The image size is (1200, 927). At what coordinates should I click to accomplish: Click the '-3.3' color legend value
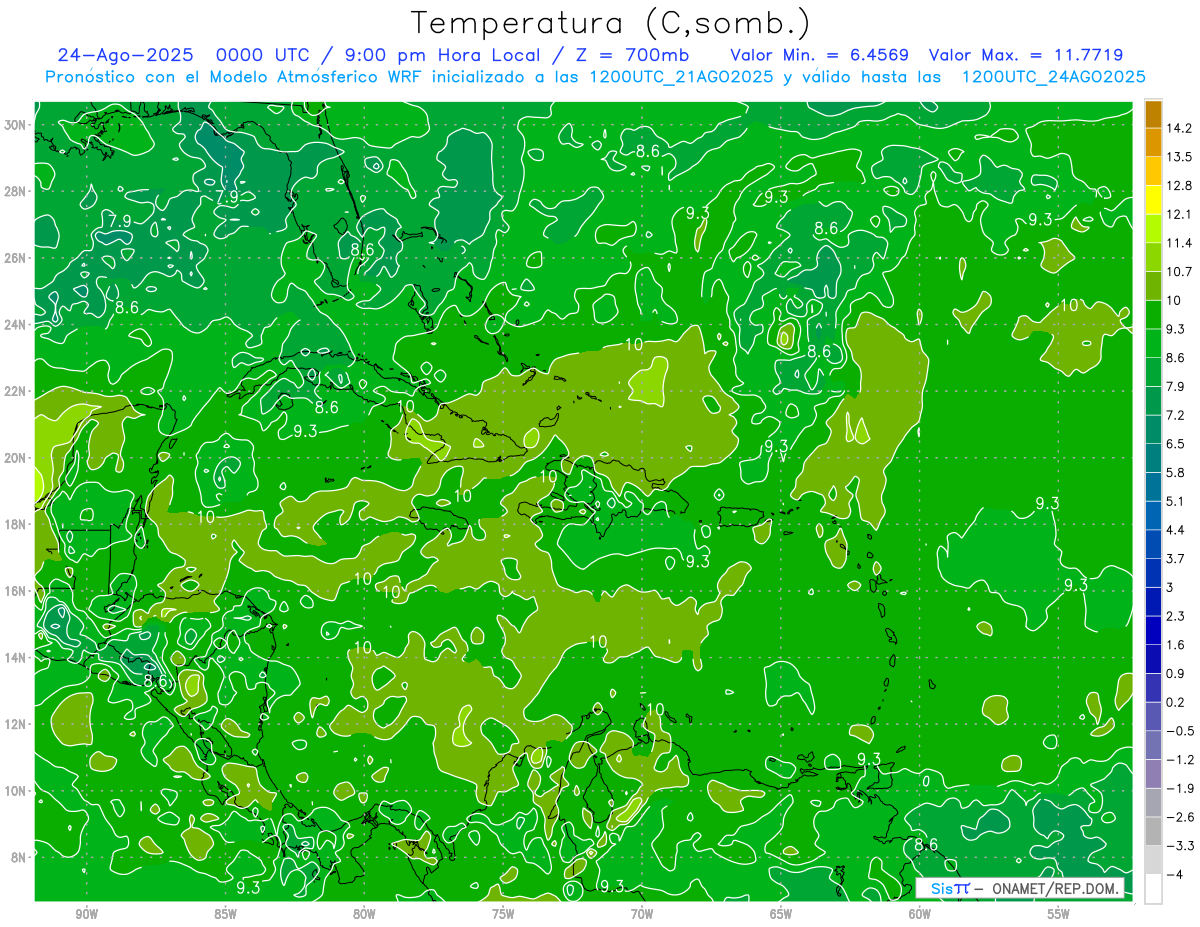click(x=1179, y=846)
